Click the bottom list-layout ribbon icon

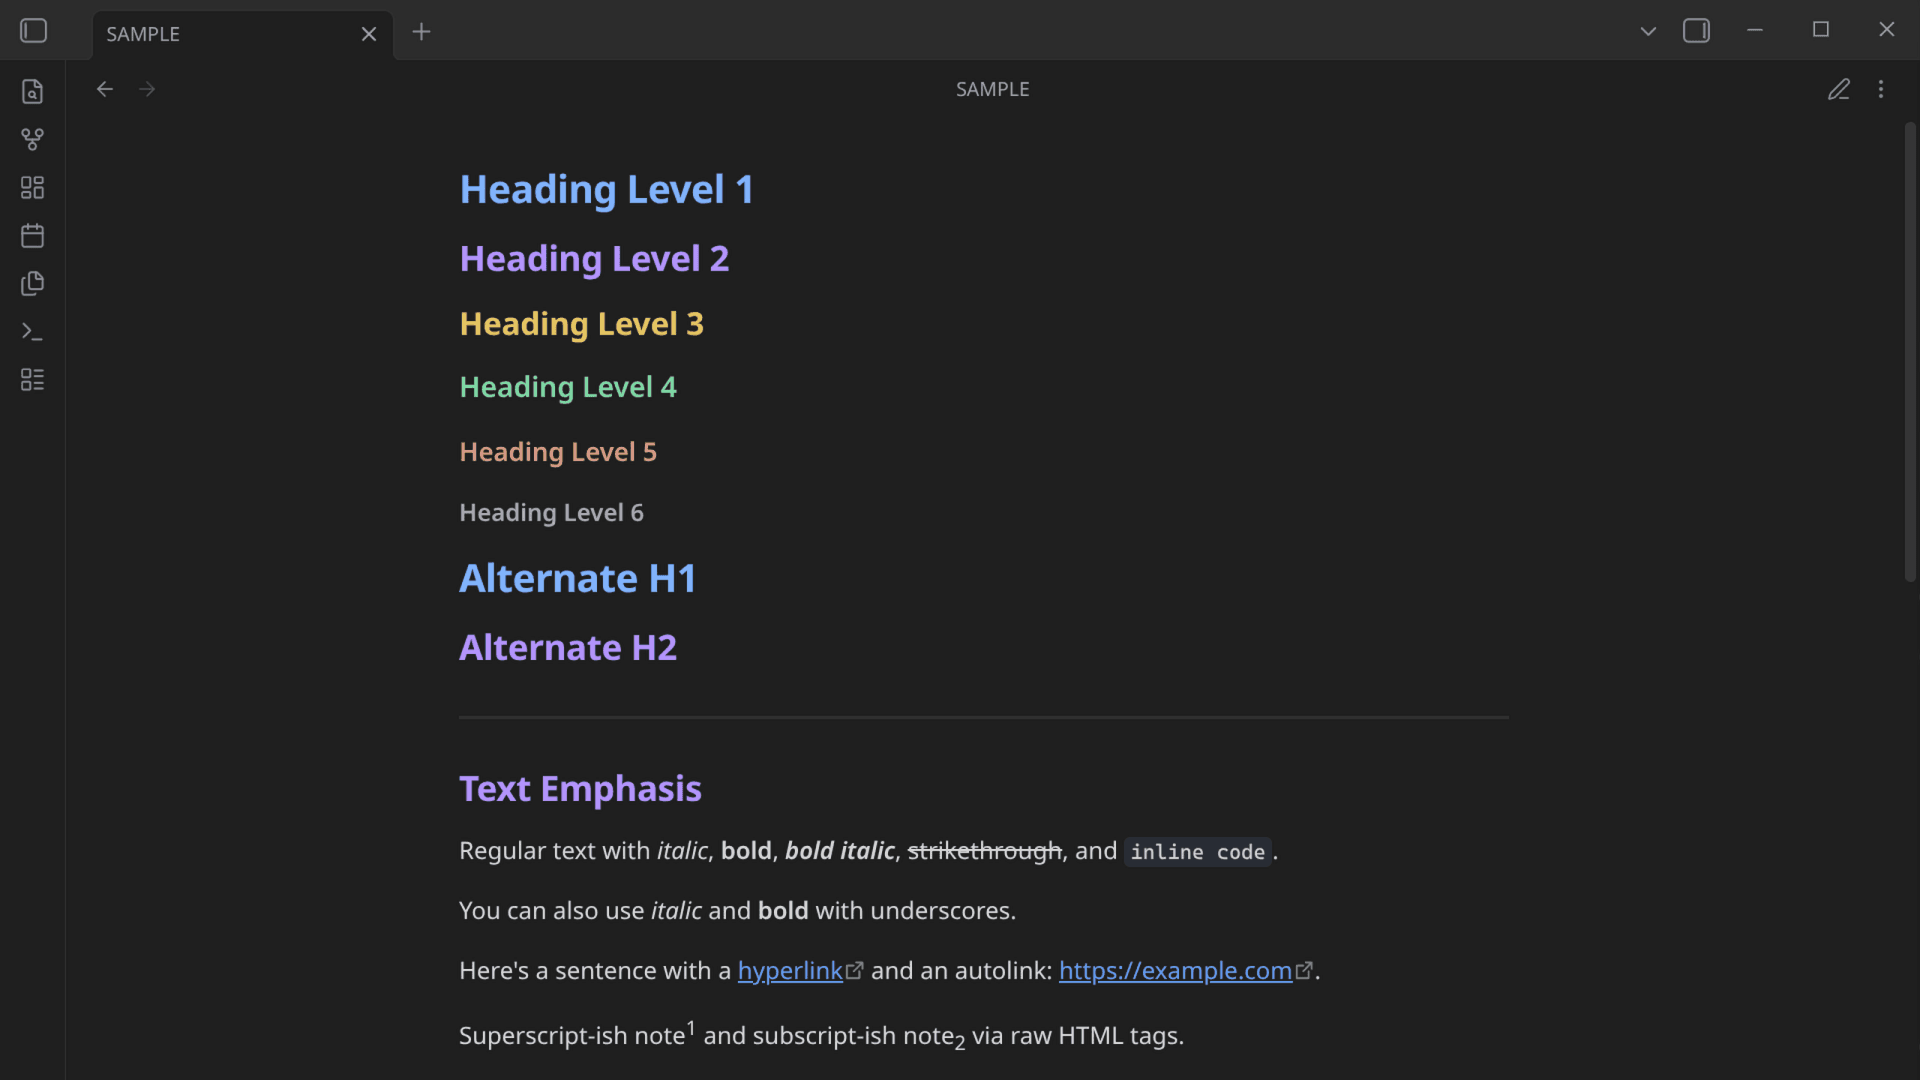point(32,379)
